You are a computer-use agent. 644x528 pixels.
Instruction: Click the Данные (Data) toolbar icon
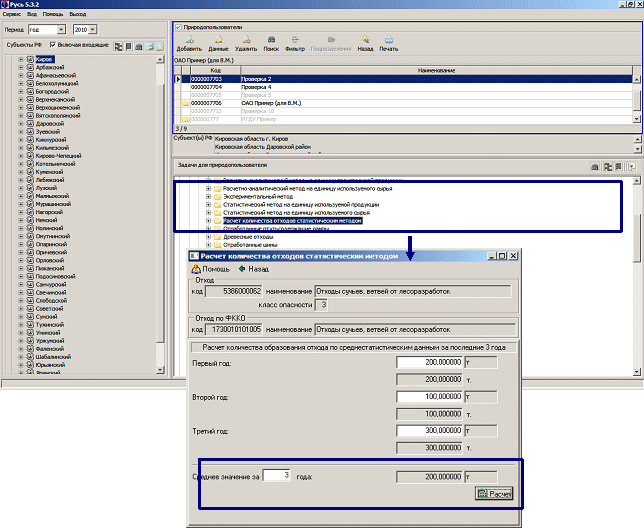pyautogui.click(x=217, y=42)
